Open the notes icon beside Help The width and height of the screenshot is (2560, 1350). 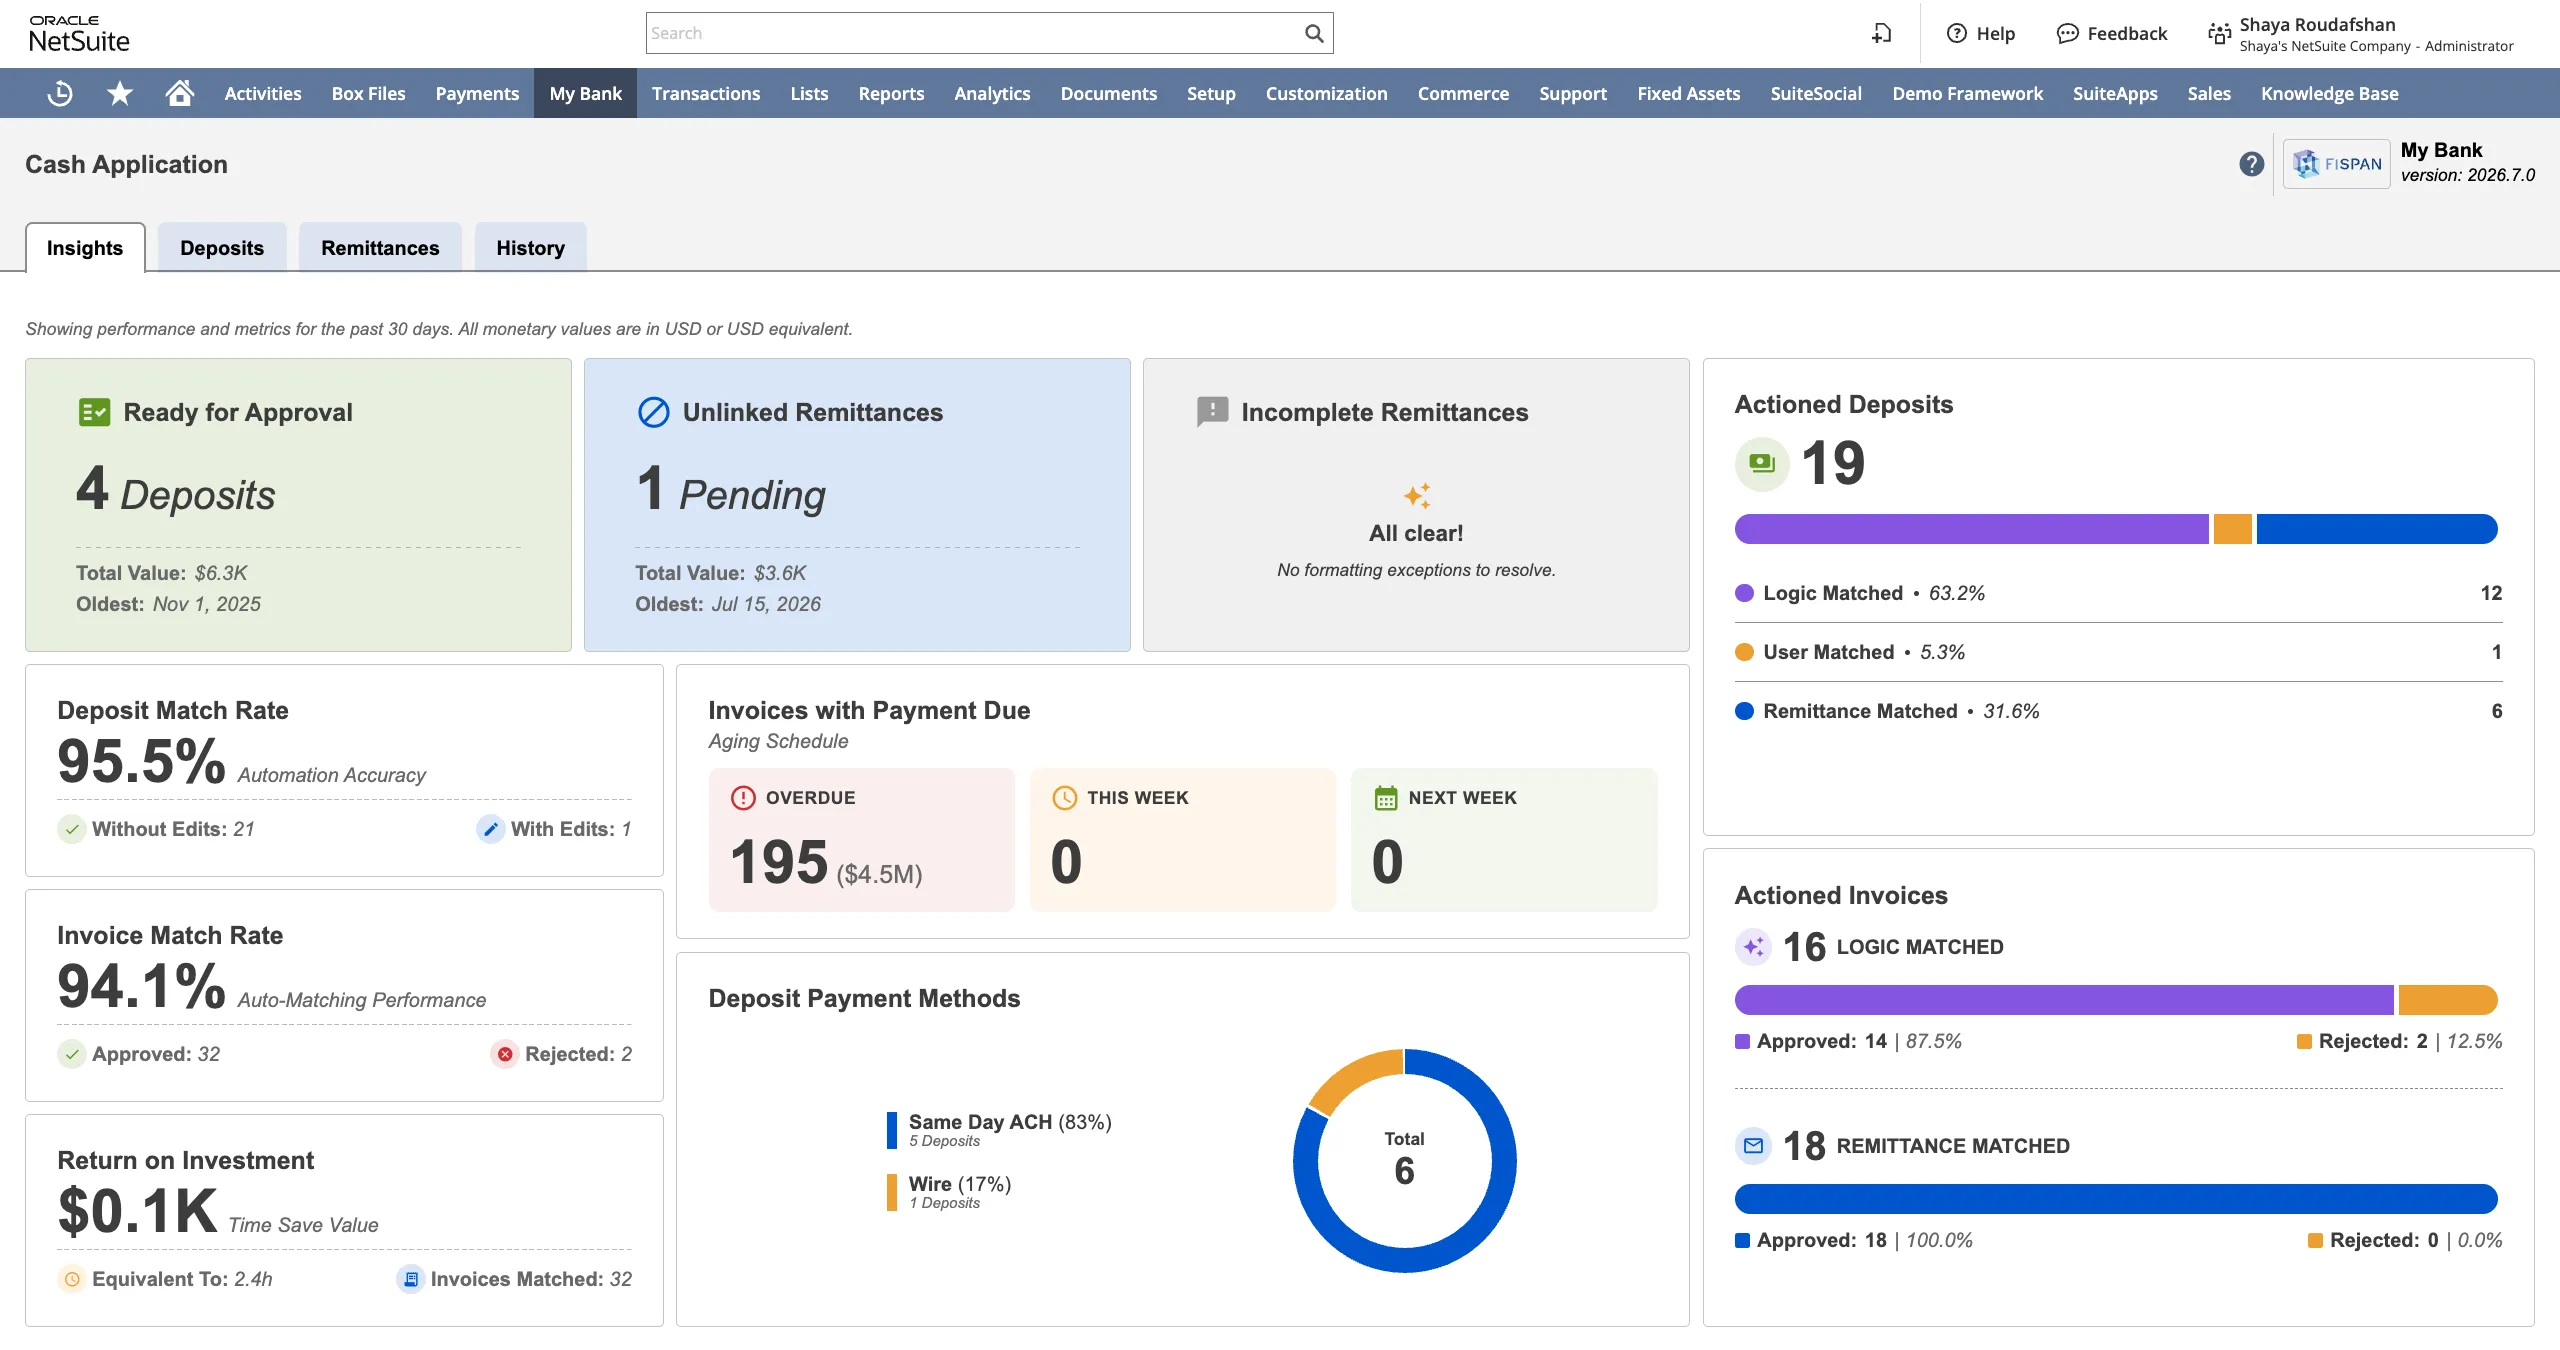click(1881, 33)
